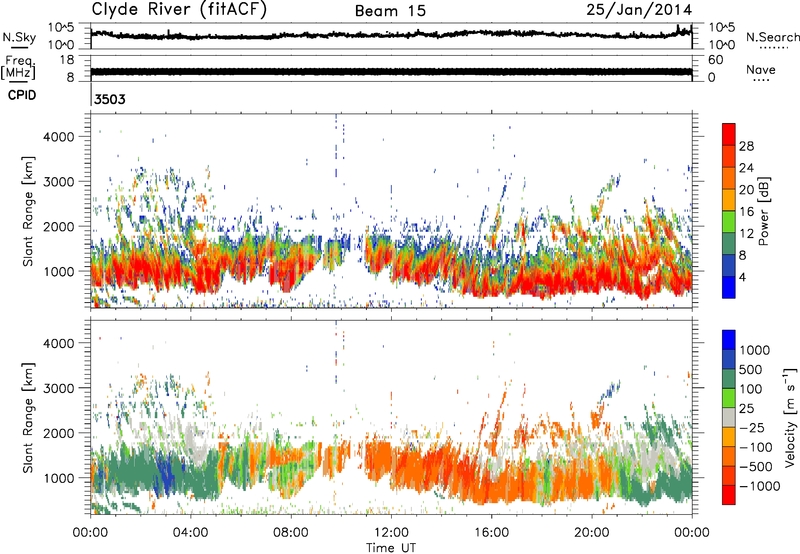The height and width of the screenshot is (554, 800).
Task: Click the "4000" tick of the velocity panel
Action: (59, 343)
